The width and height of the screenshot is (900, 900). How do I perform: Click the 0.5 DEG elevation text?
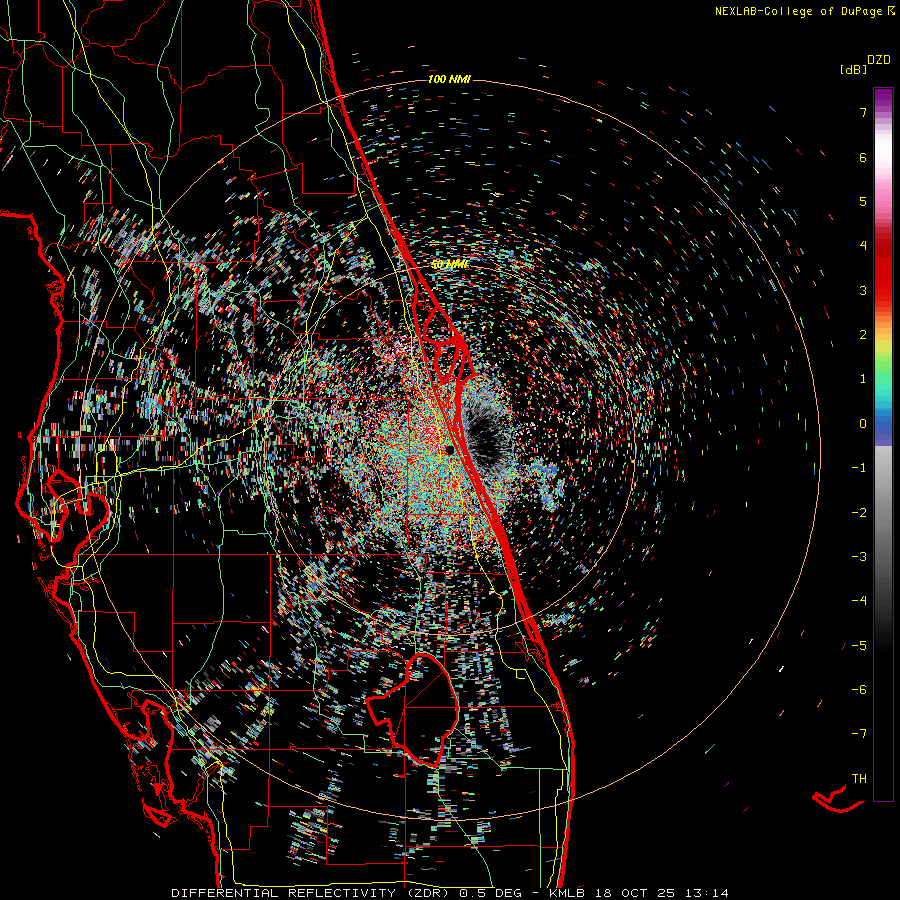491,893
